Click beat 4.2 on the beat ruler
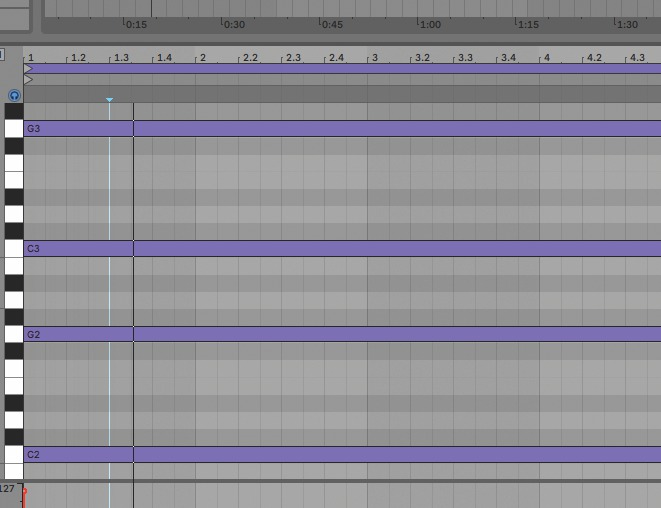The width and height of the screenshot is (661, 508). tap(594, 58)
